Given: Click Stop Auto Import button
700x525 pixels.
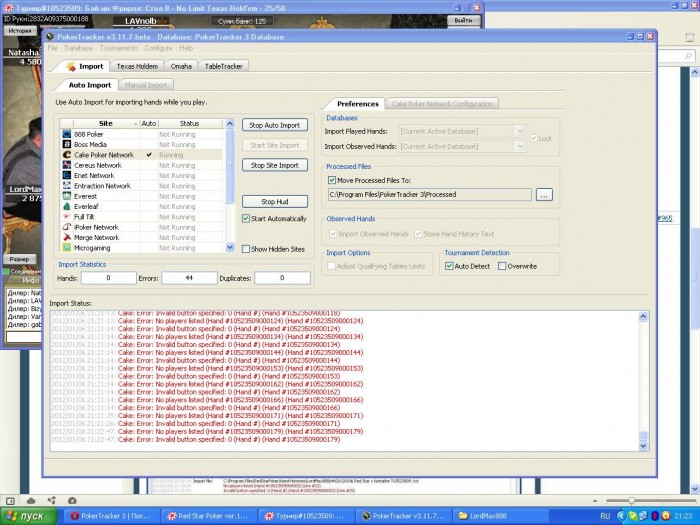Looking at the screenshot, I should click(x=275, y=125).
